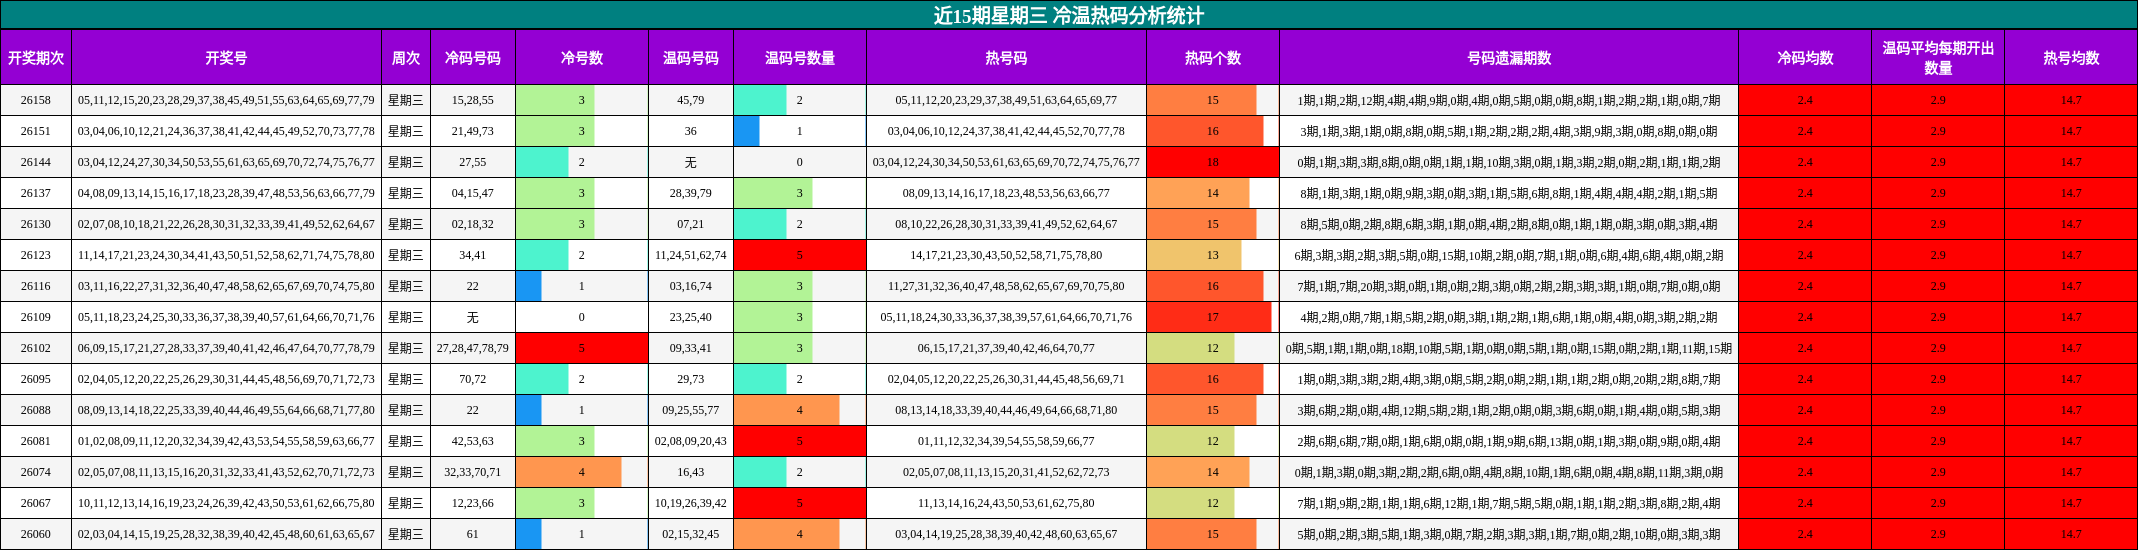2138x550 pixels.
Task: Select the 冷码均数 column header
Action: 1805,58
